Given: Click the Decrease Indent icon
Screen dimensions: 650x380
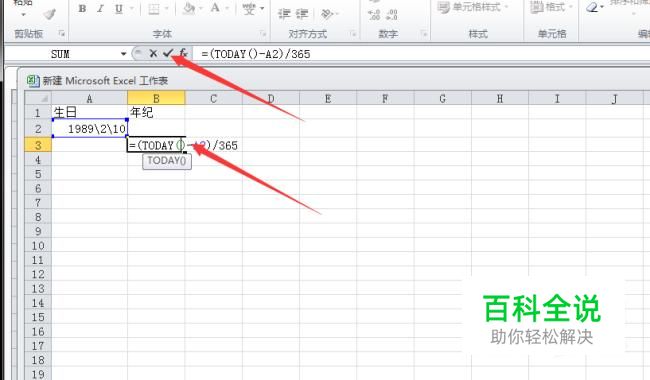Looking at the screenshot, I should [284, 14].
